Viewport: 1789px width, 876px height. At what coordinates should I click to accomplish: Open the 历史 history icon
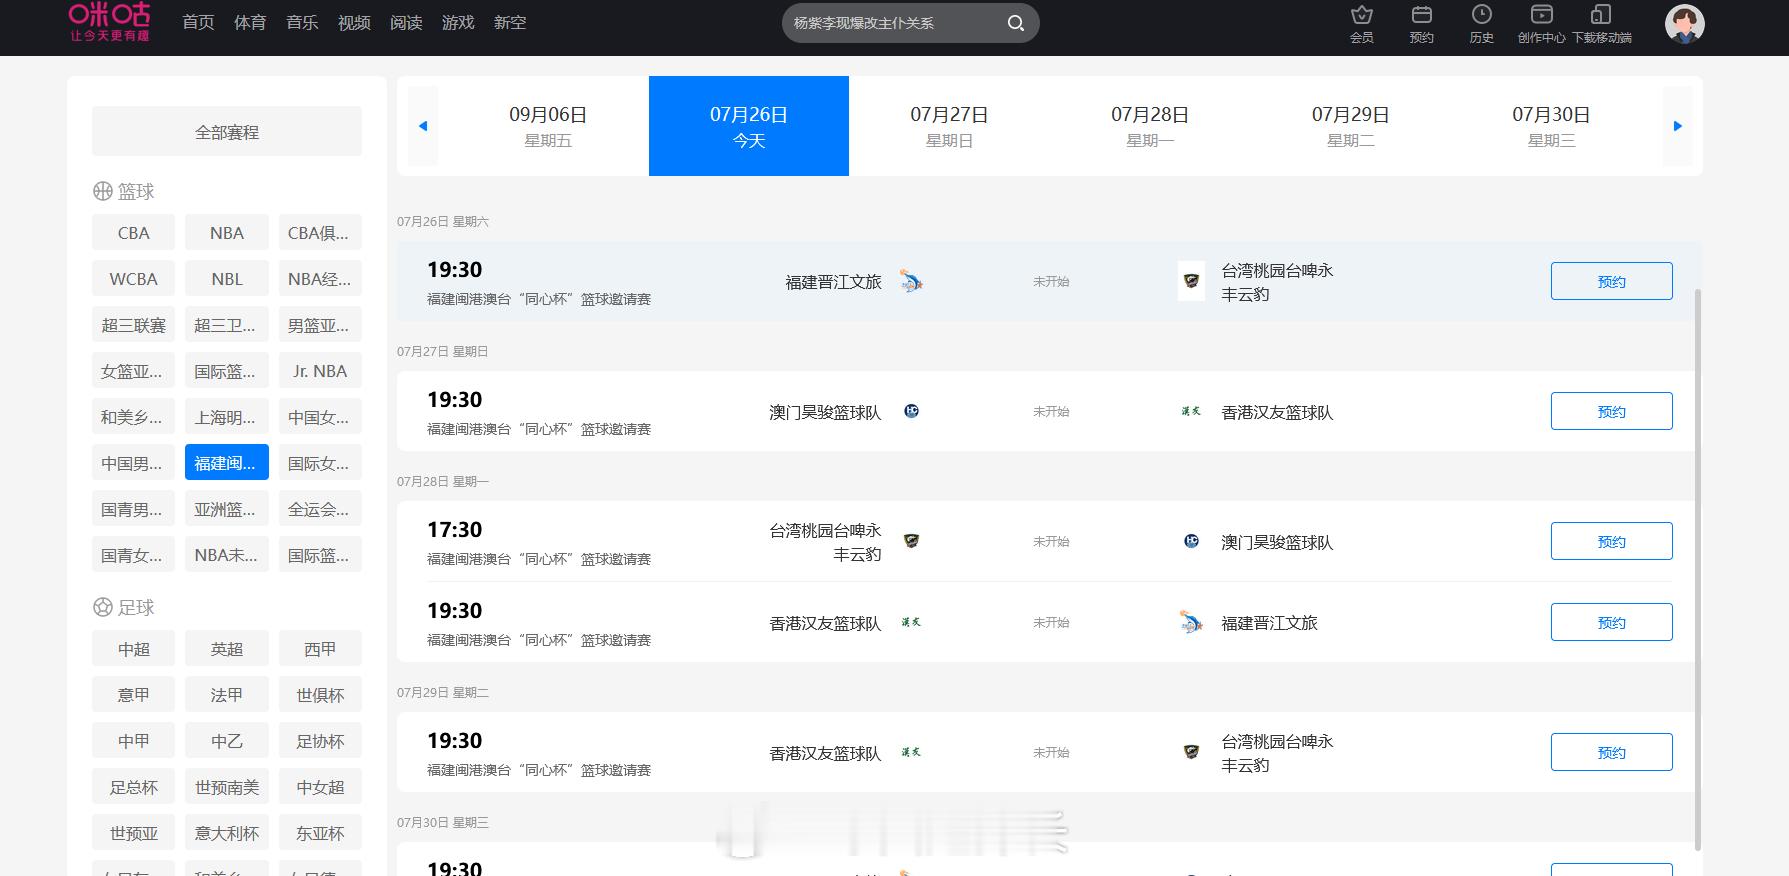pyautogui.click(x=1481, y=23)
